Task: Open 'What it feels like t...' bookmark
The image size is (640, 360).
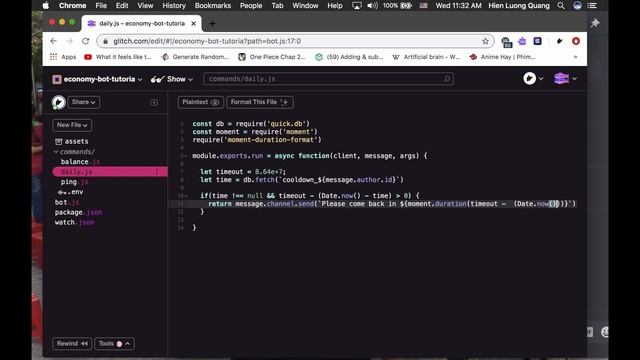Action: pos(118,57)
